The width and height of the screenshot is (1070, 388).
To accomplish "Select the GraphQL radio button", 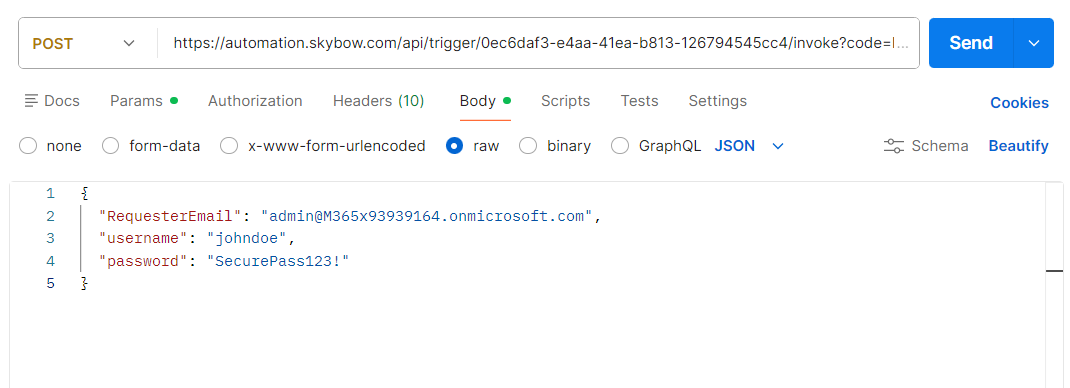I will pyautogui.click(x=620, y=146).
